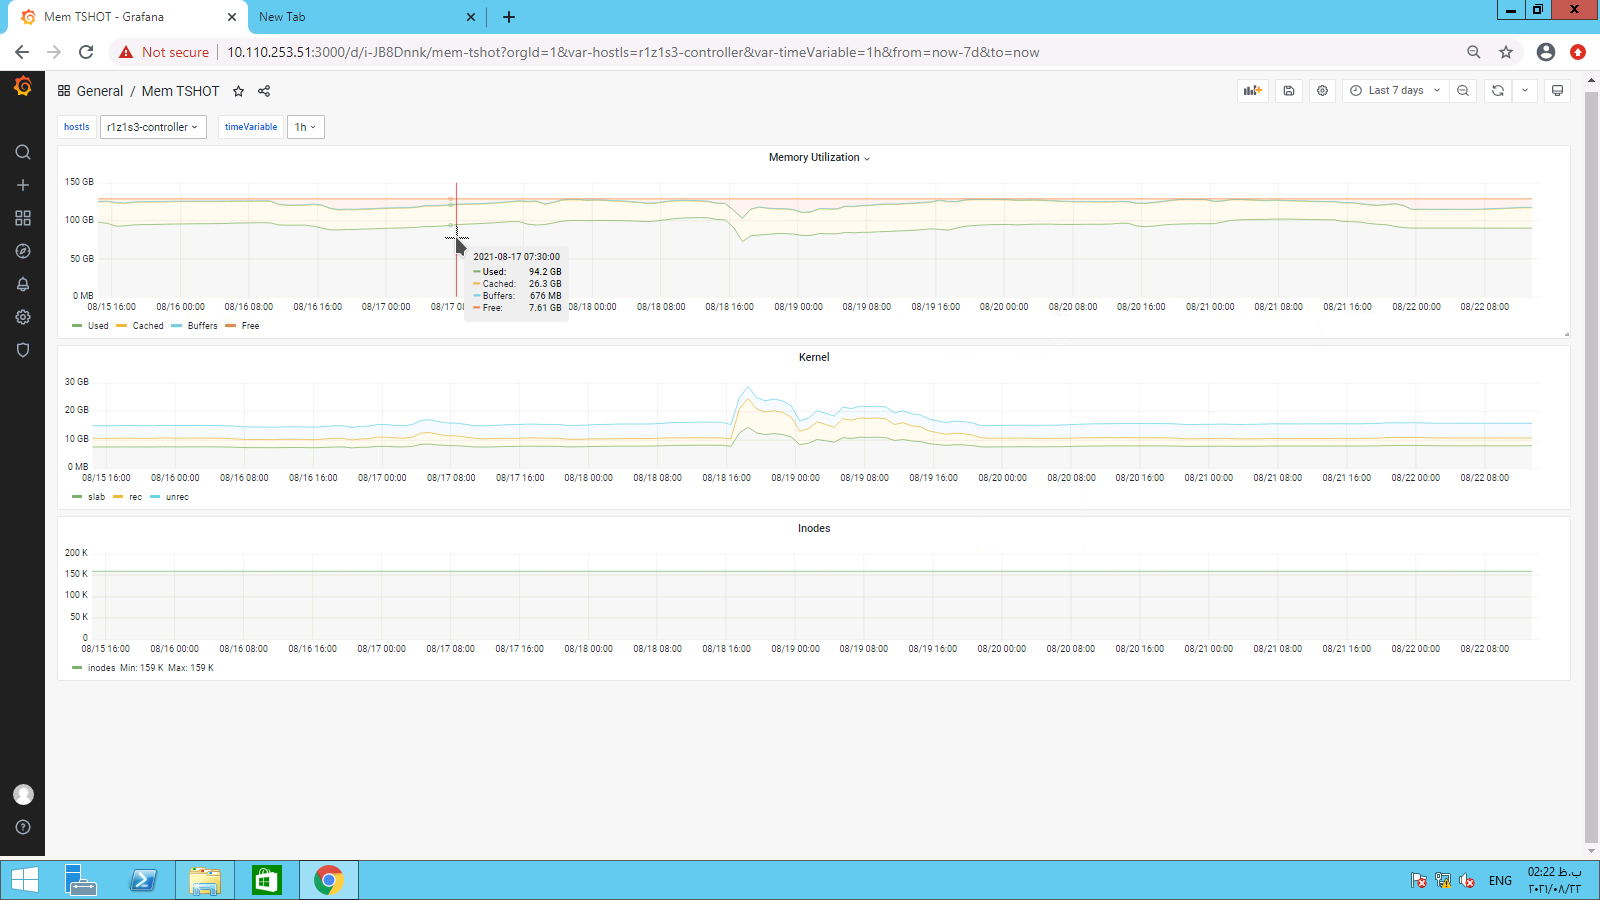
Task: Toggle the slab series in the Kernel legend
Action: (x=96, y=497)
